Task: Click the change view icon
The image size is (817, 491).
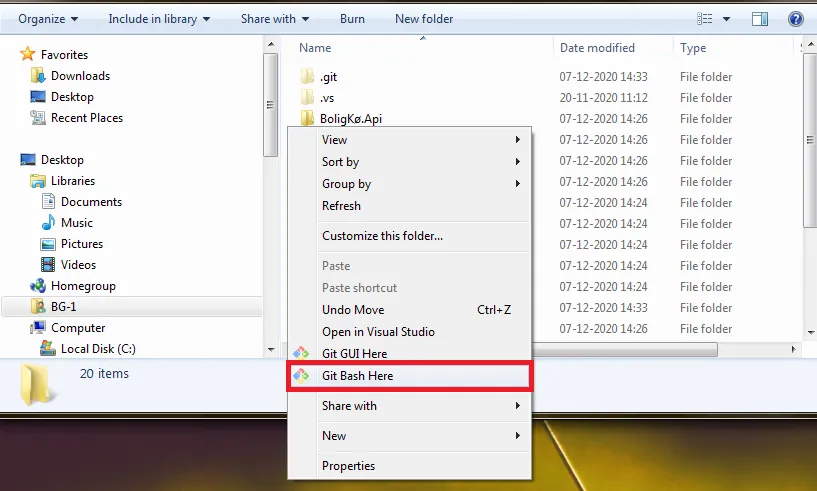Action: pyautogui.click(x=704, y=19)
